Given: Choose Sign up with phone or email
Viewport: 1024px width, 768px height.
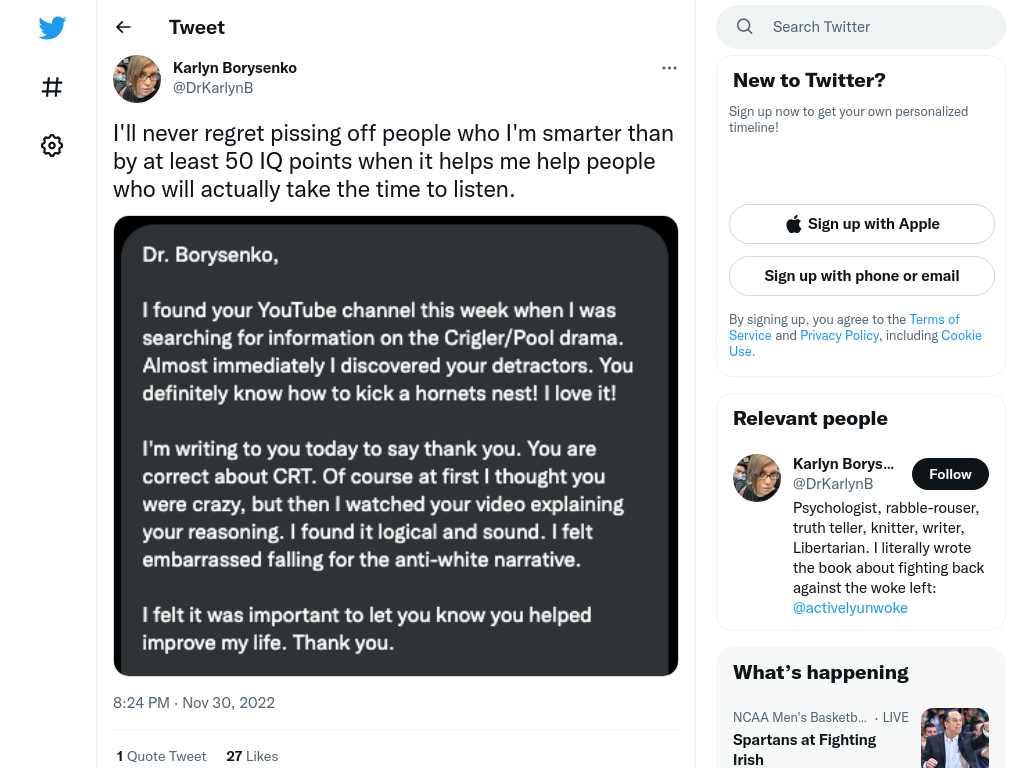Looking at the screenshot, I should 861,276.
